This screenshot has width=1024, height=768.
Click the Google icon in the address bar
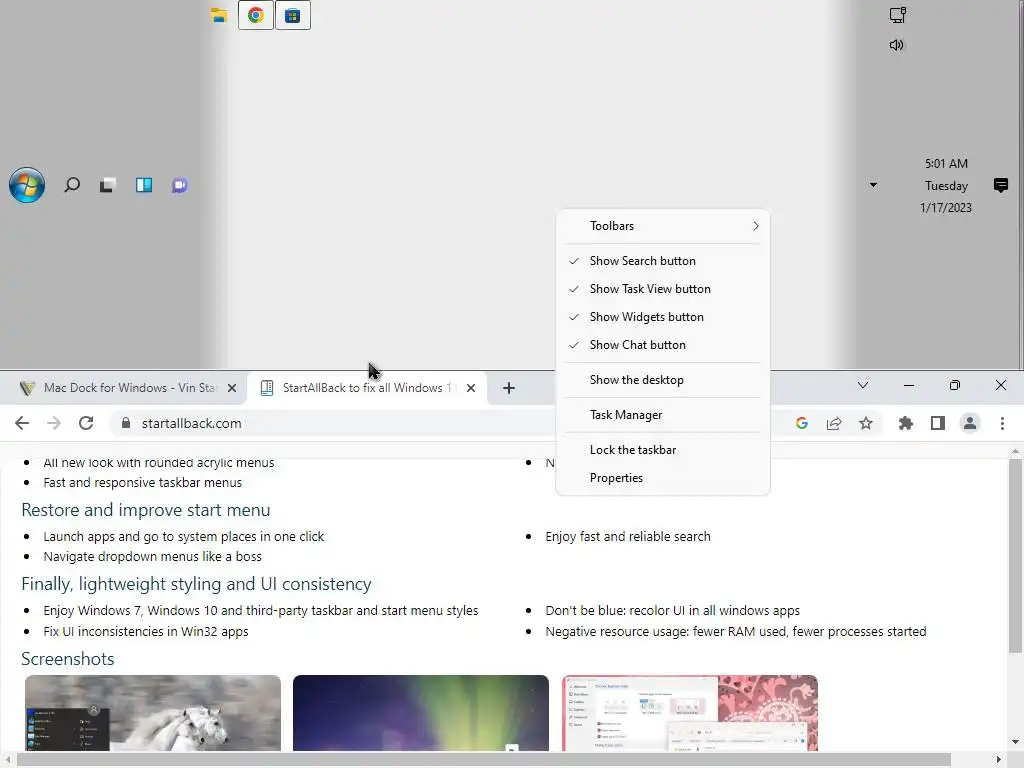pos(802,423)
